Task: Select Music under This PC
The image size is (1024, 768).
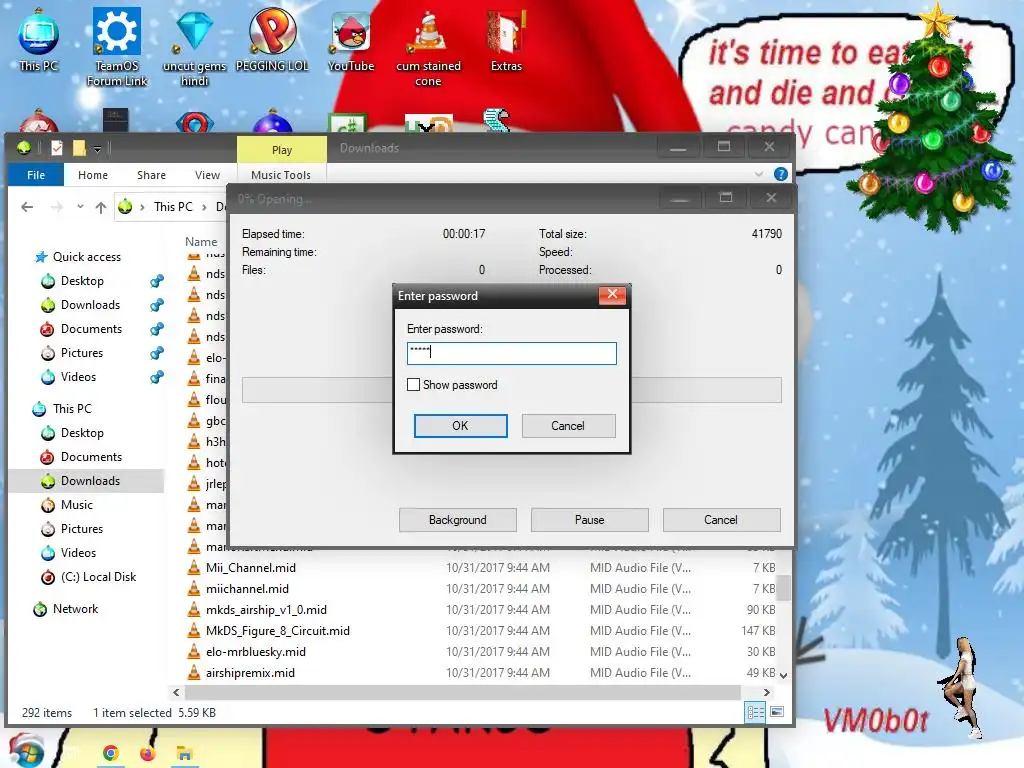Action: click(76, 505)
